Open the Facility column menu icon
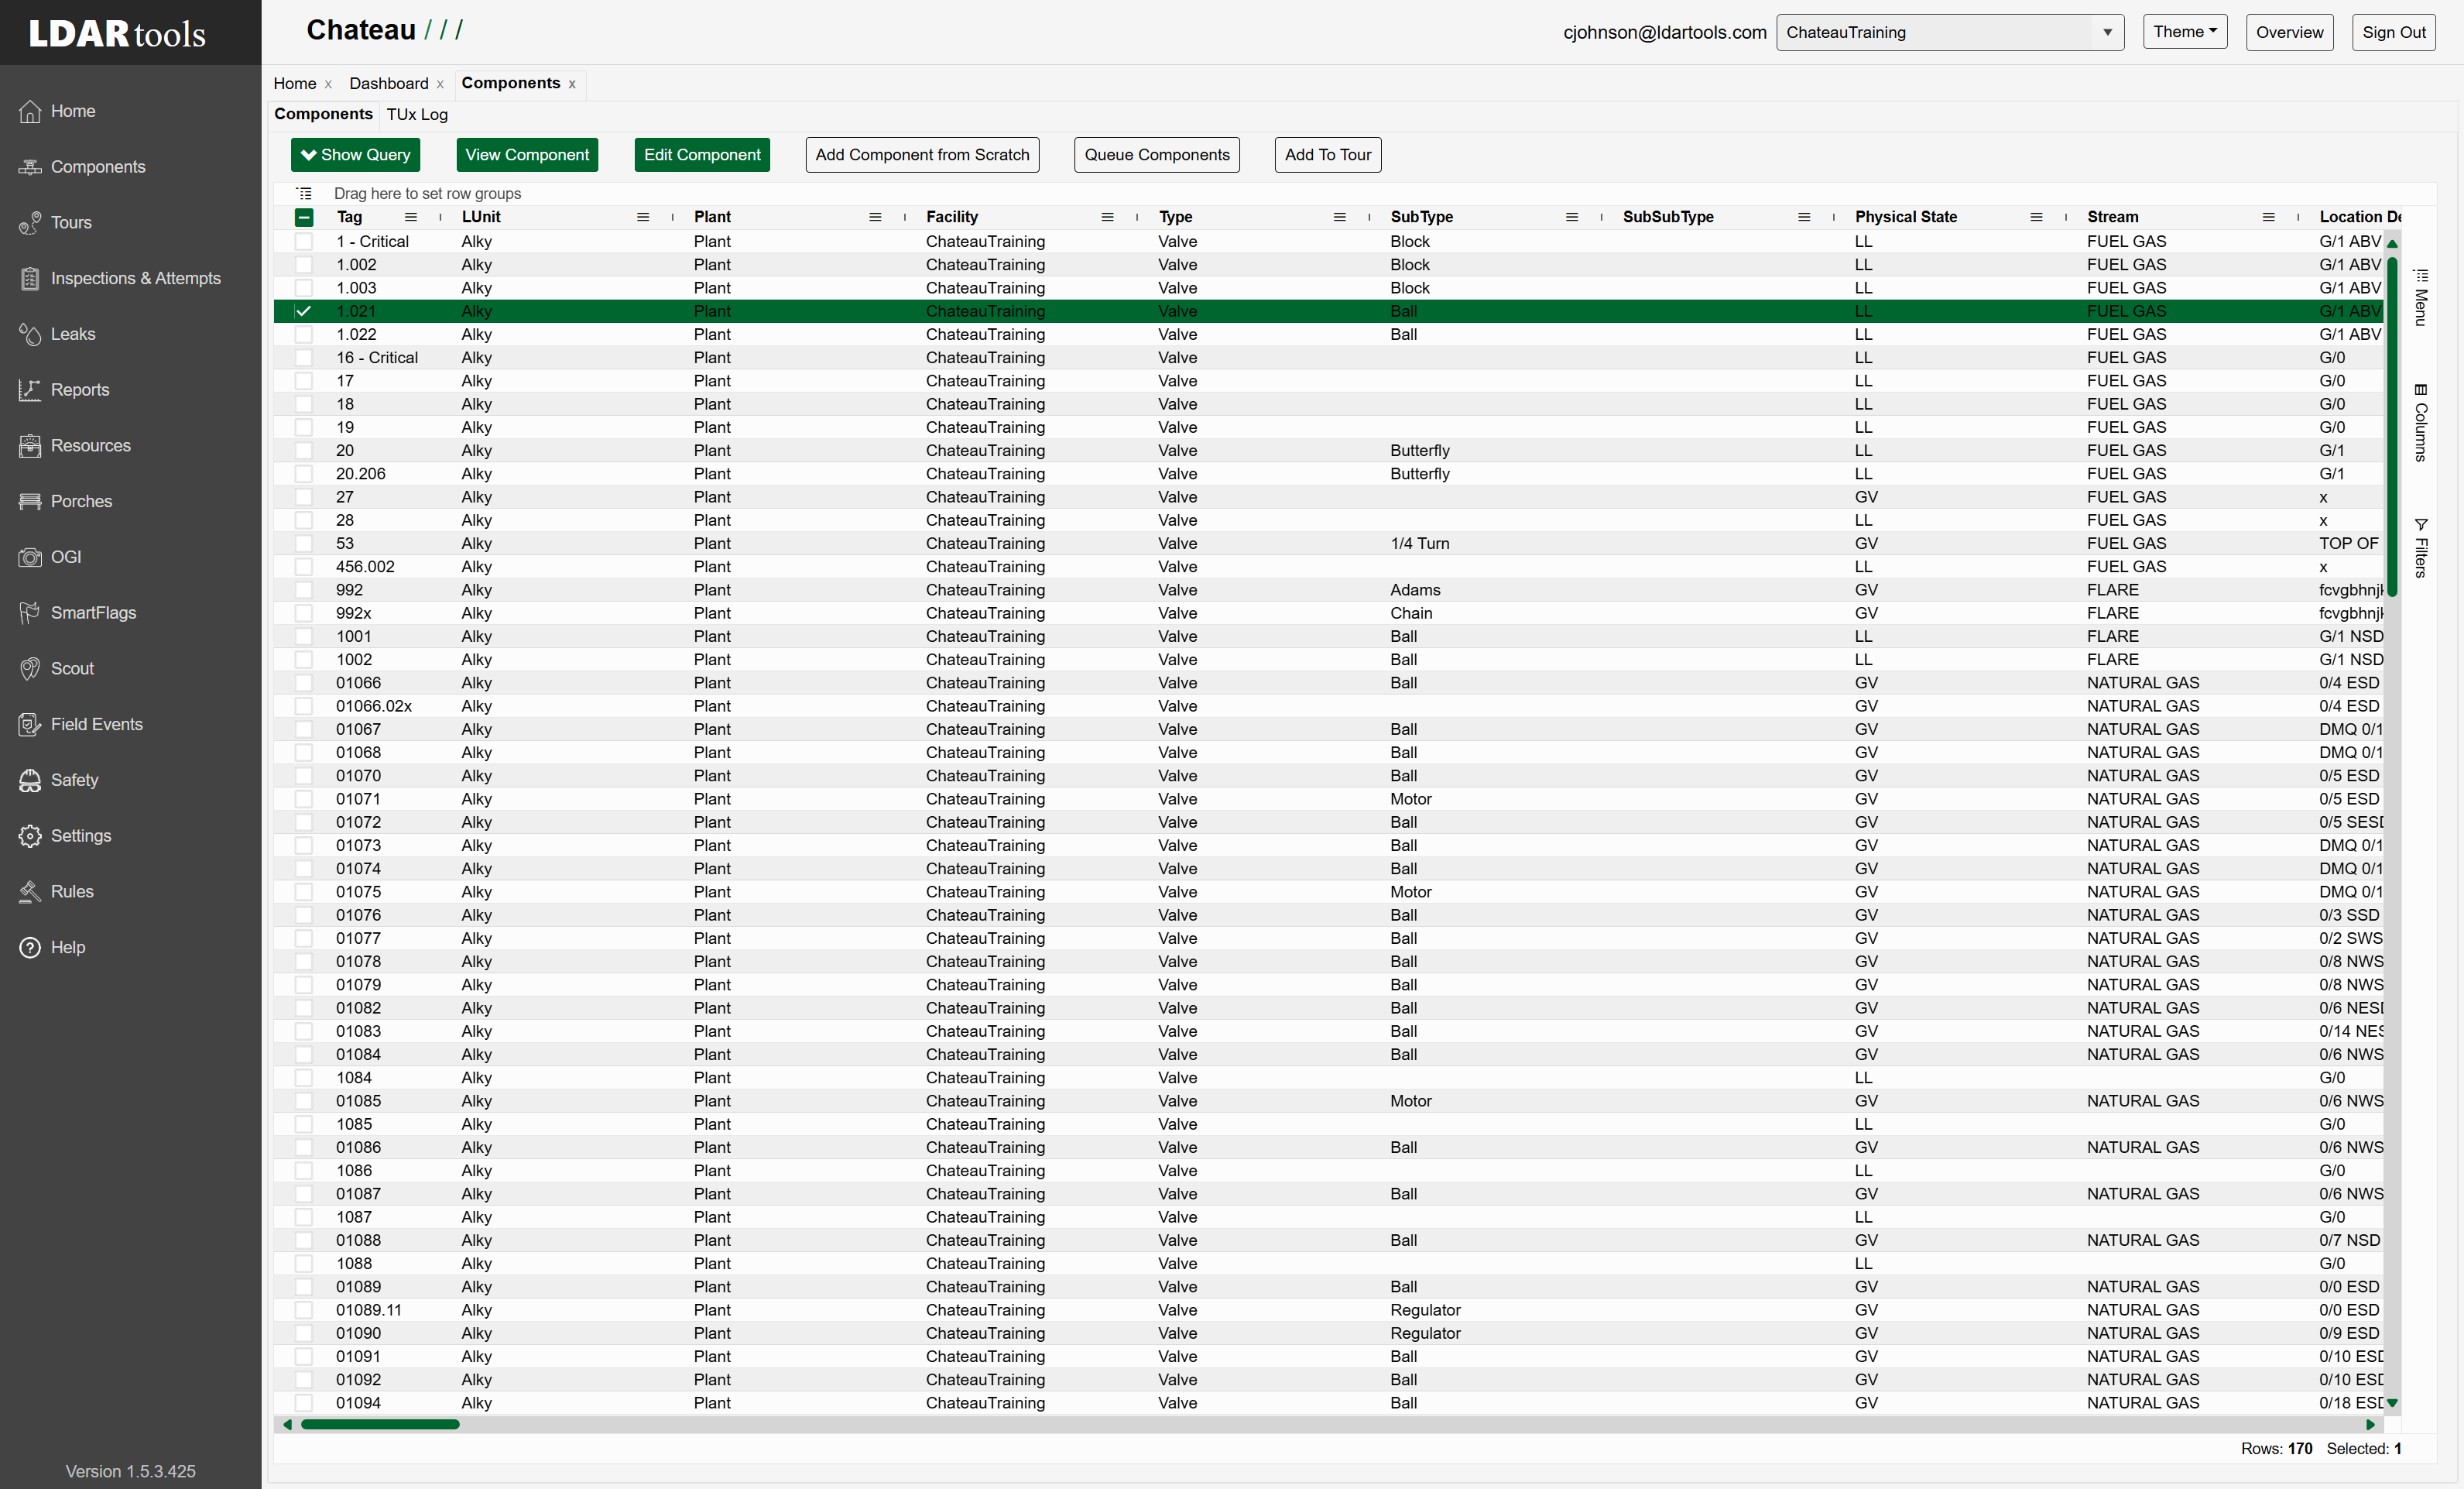This screenshot has height=1489, width=2464. (1107, 217)
